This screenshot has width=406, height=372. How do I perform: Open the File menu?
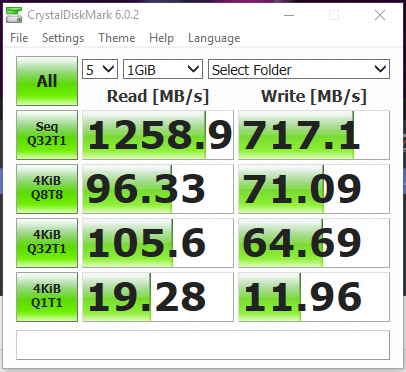pos(19,38)
